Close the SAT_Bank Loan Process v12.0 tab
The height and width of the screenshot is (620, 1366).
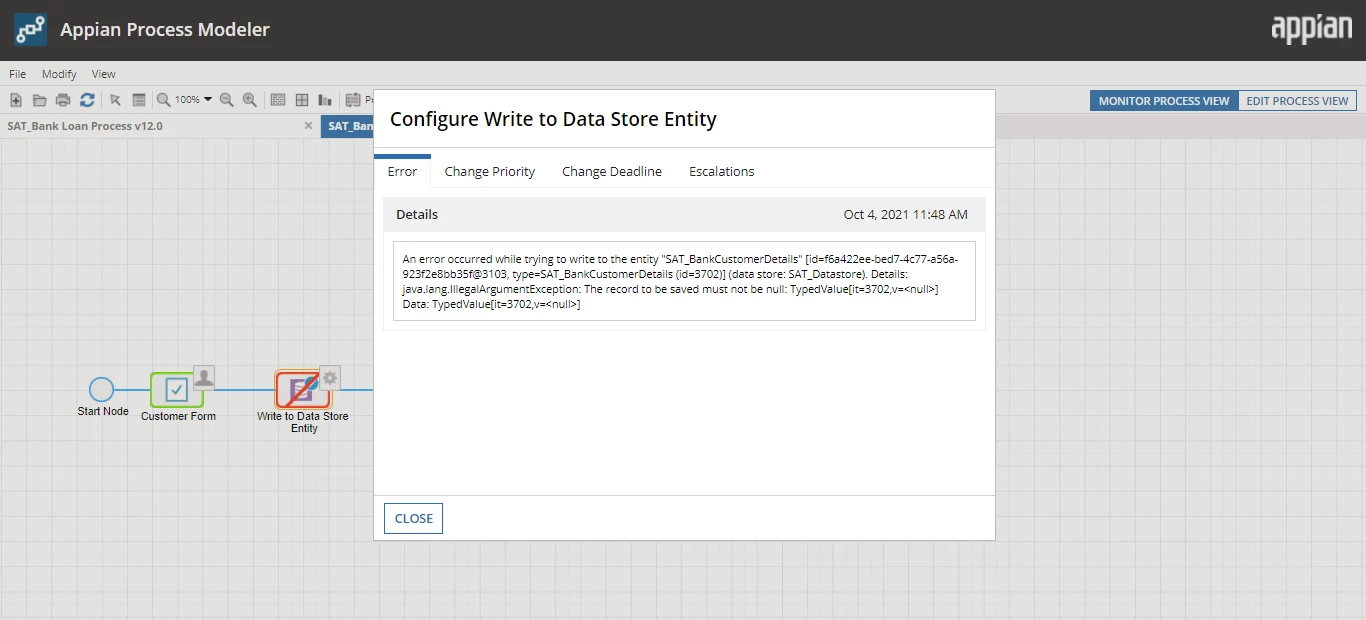308,126
